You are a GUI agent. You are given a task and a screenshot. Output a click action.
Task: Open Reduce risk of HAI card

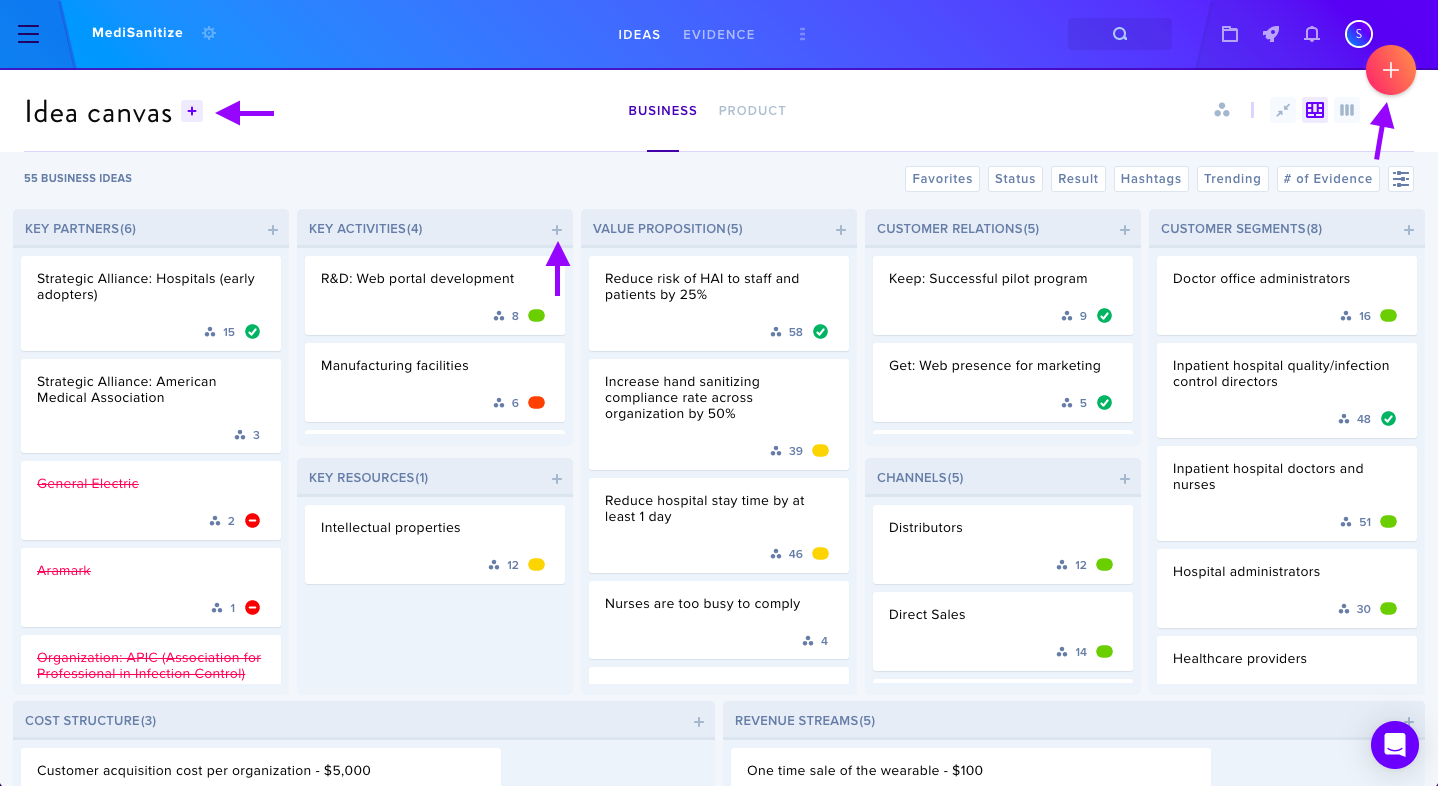[719, 303]
